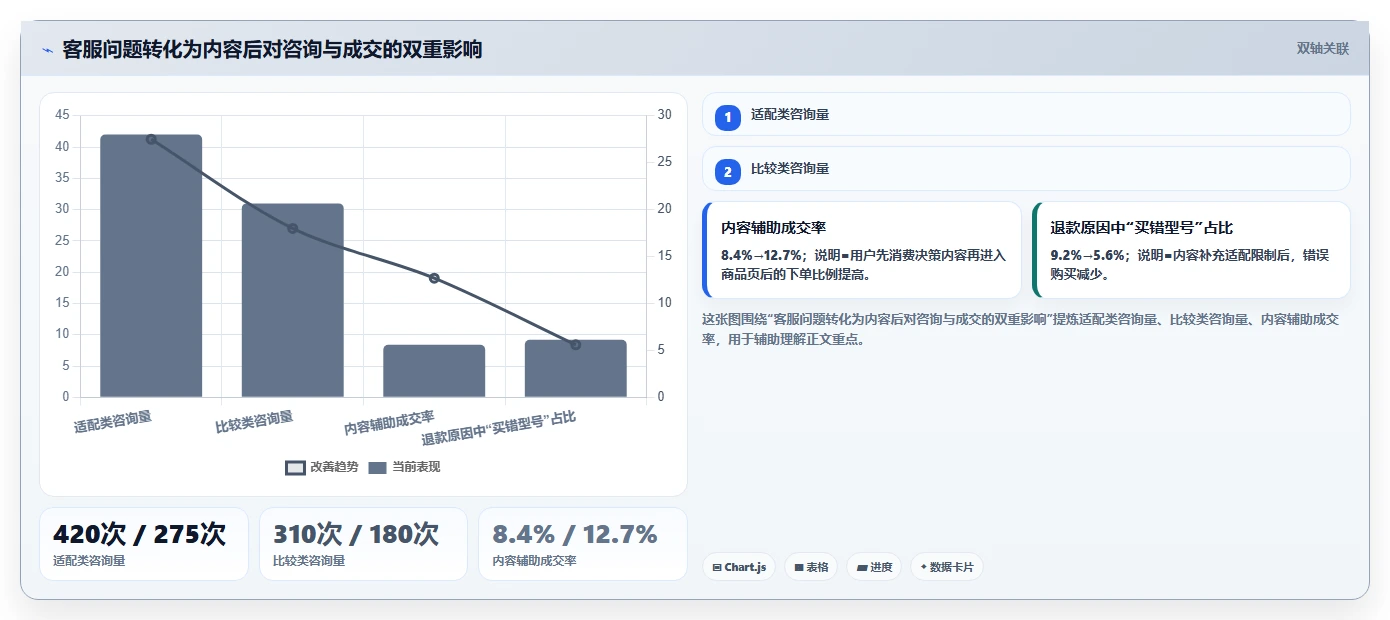1390x620 pixels.
Task: Click the numbered badge 1 icon
Action: point(728,117)
